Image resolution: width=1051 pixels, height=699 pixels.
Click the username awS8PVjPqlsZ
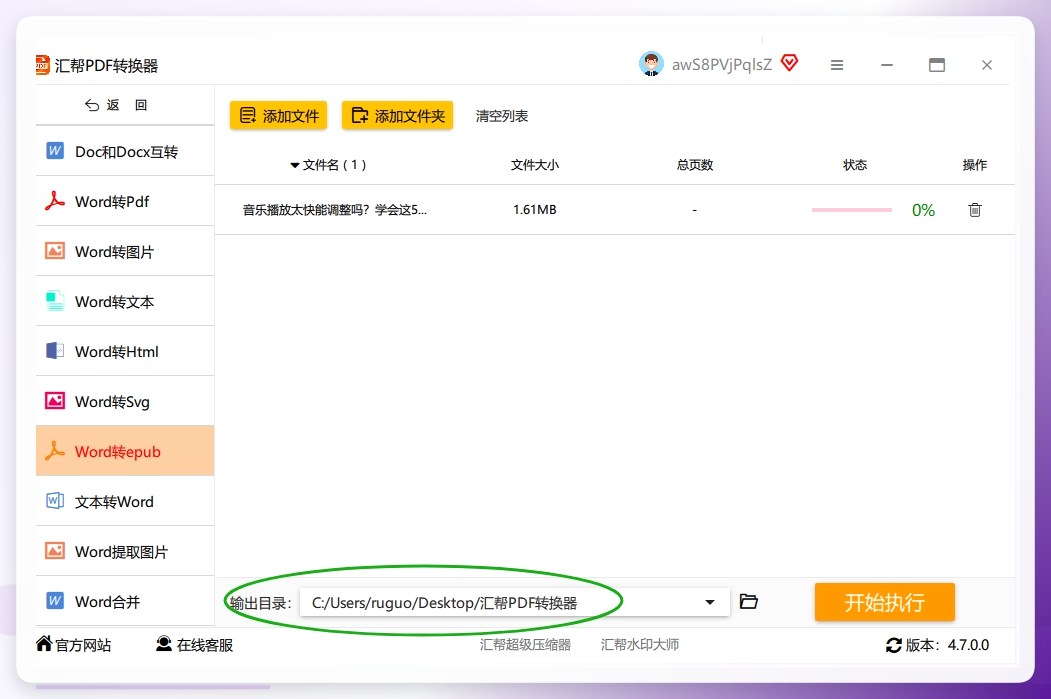722,64
